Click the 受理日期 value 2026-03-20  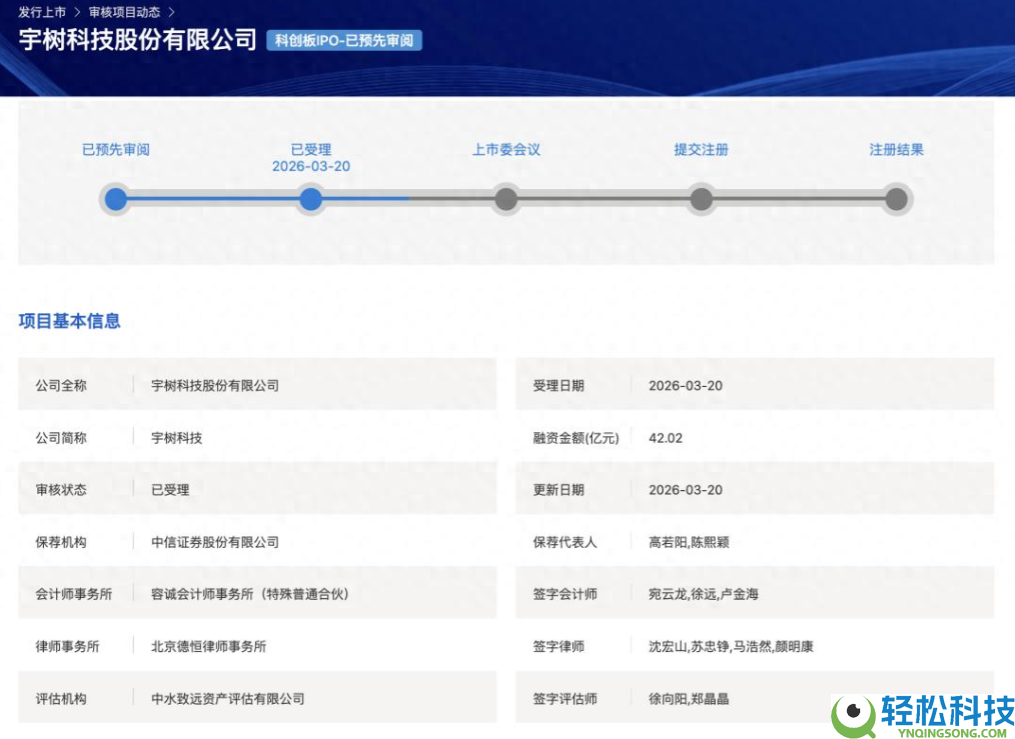pyautogui.click(x=686, y=386)
